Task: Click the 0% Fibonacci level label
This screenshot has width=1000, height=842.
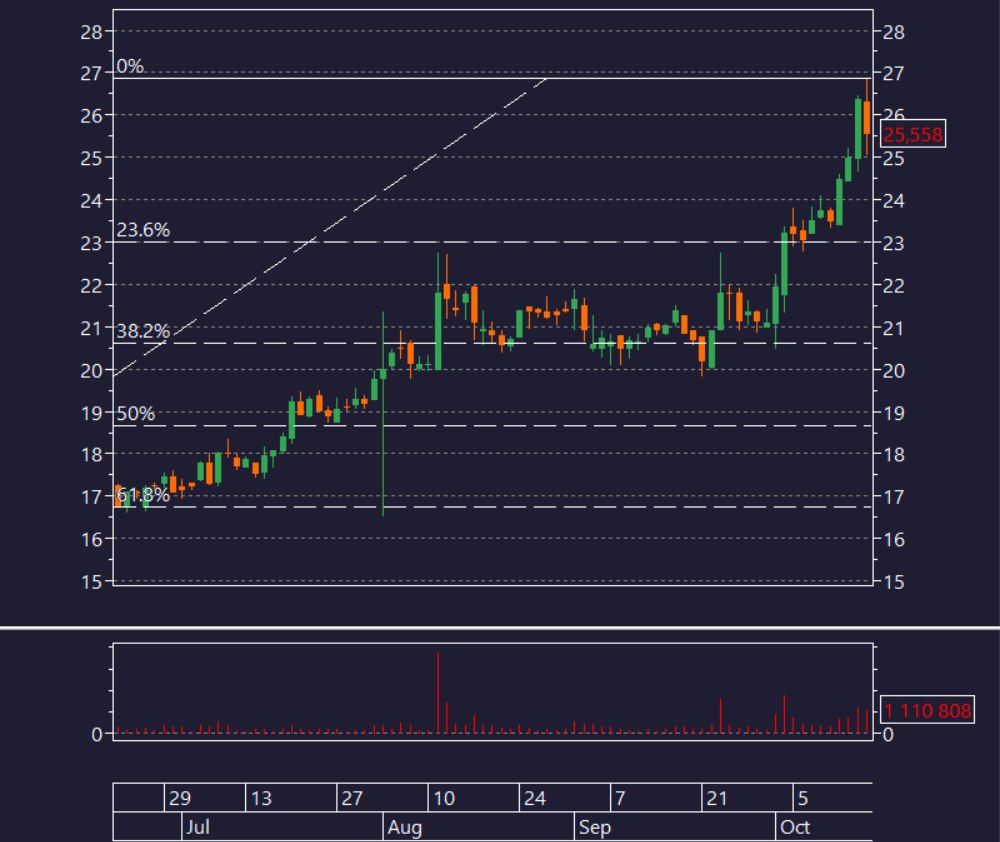Action: [130, 66]
